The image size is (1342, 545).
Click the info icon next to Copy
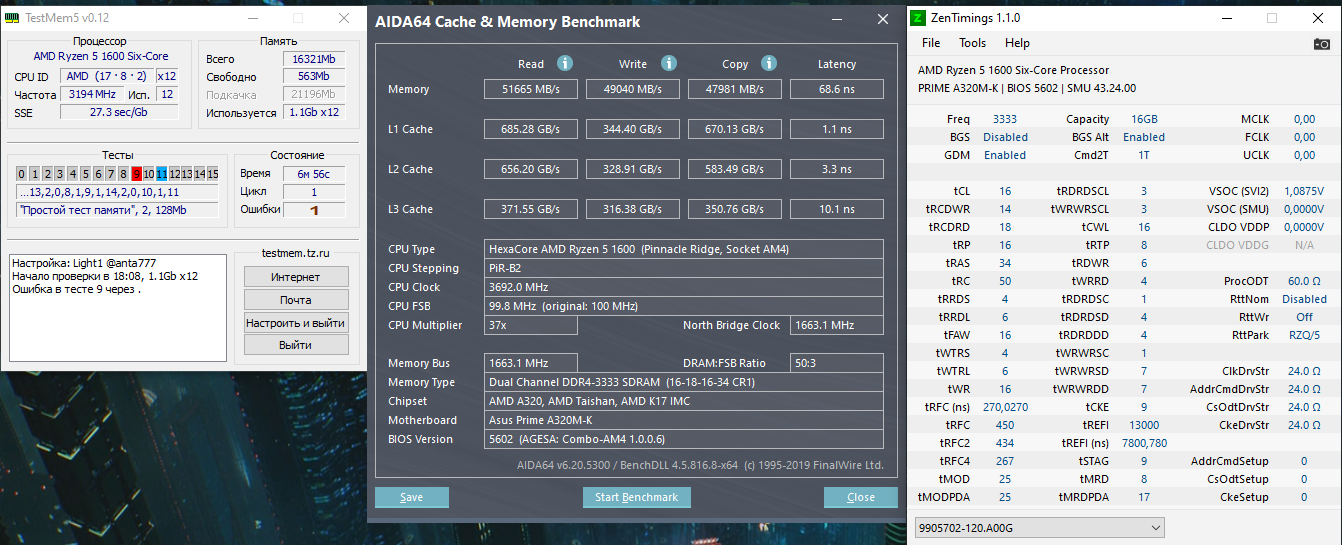coord(769,63)
